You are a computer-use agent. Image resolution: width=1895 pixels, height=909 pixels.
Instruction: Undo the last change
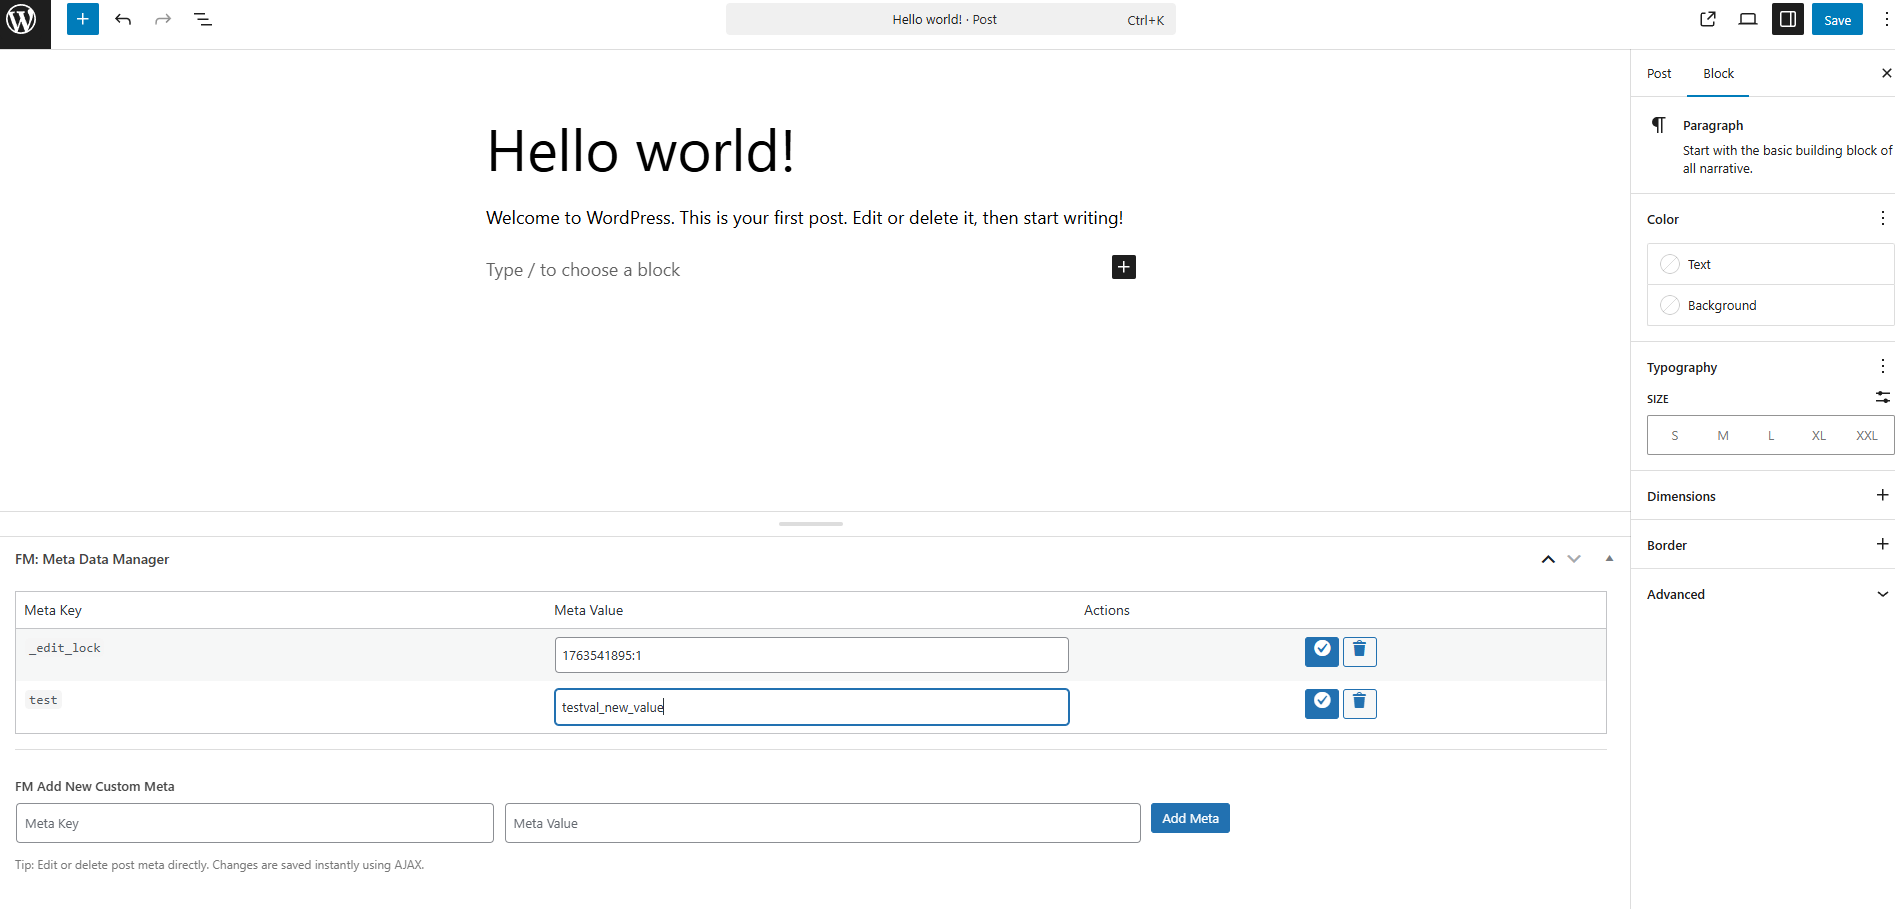click(122, 19)
